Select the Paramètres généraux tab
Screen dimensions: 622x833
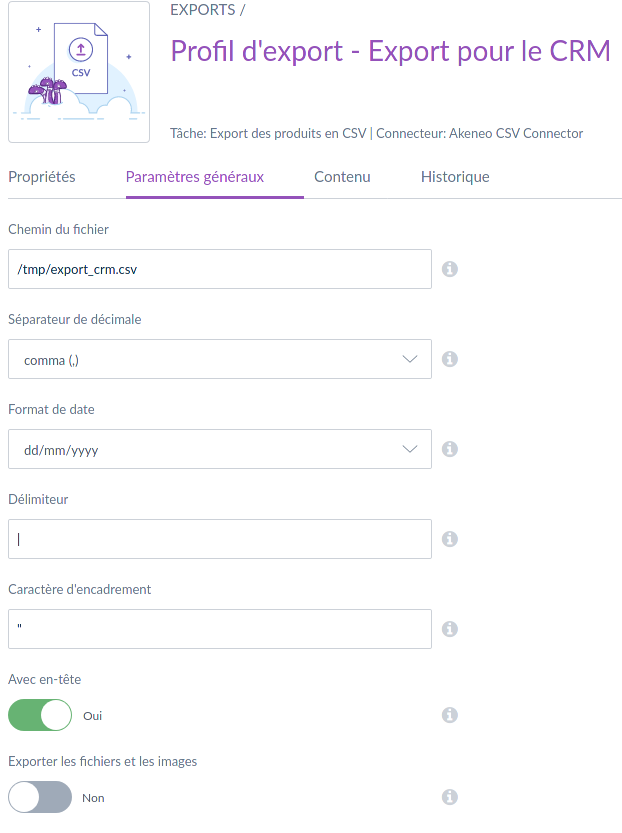coord(195,177)
